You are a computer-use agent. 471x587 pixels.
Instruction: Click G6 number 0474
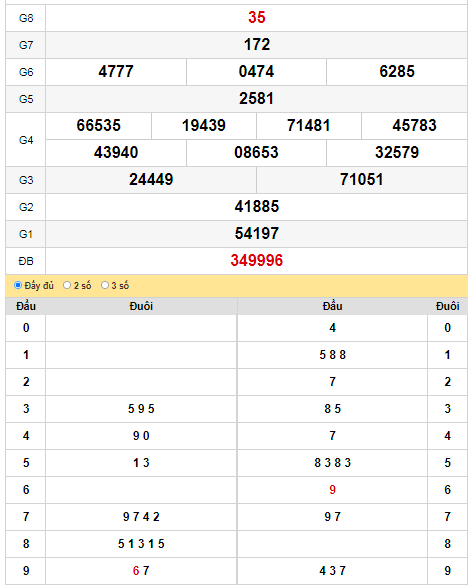(256, 72)
